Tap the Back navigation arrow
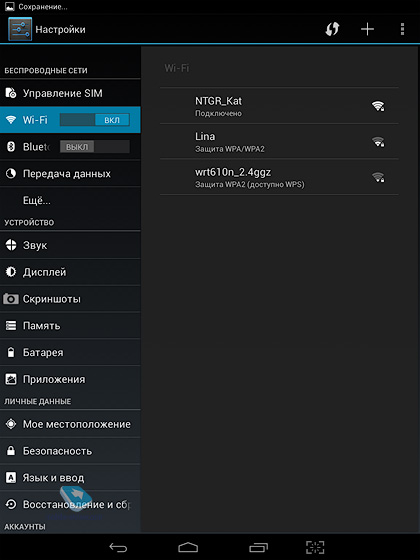 [x=118, y=547]
